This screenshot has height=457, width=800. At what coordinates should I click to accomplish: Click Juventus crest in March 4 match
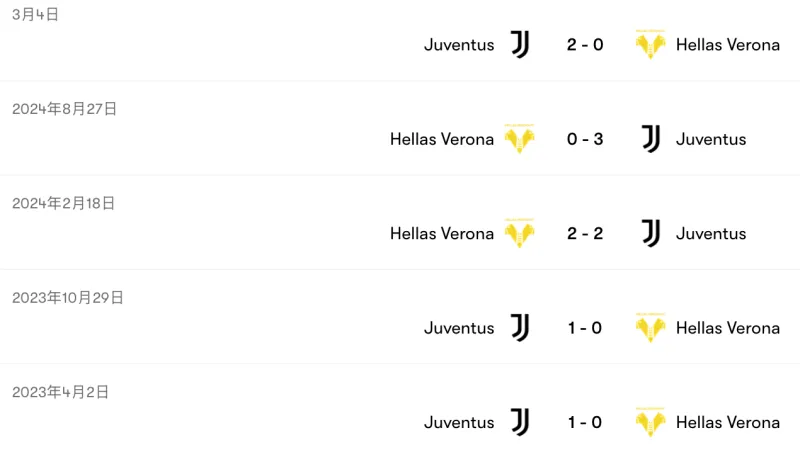520,44
